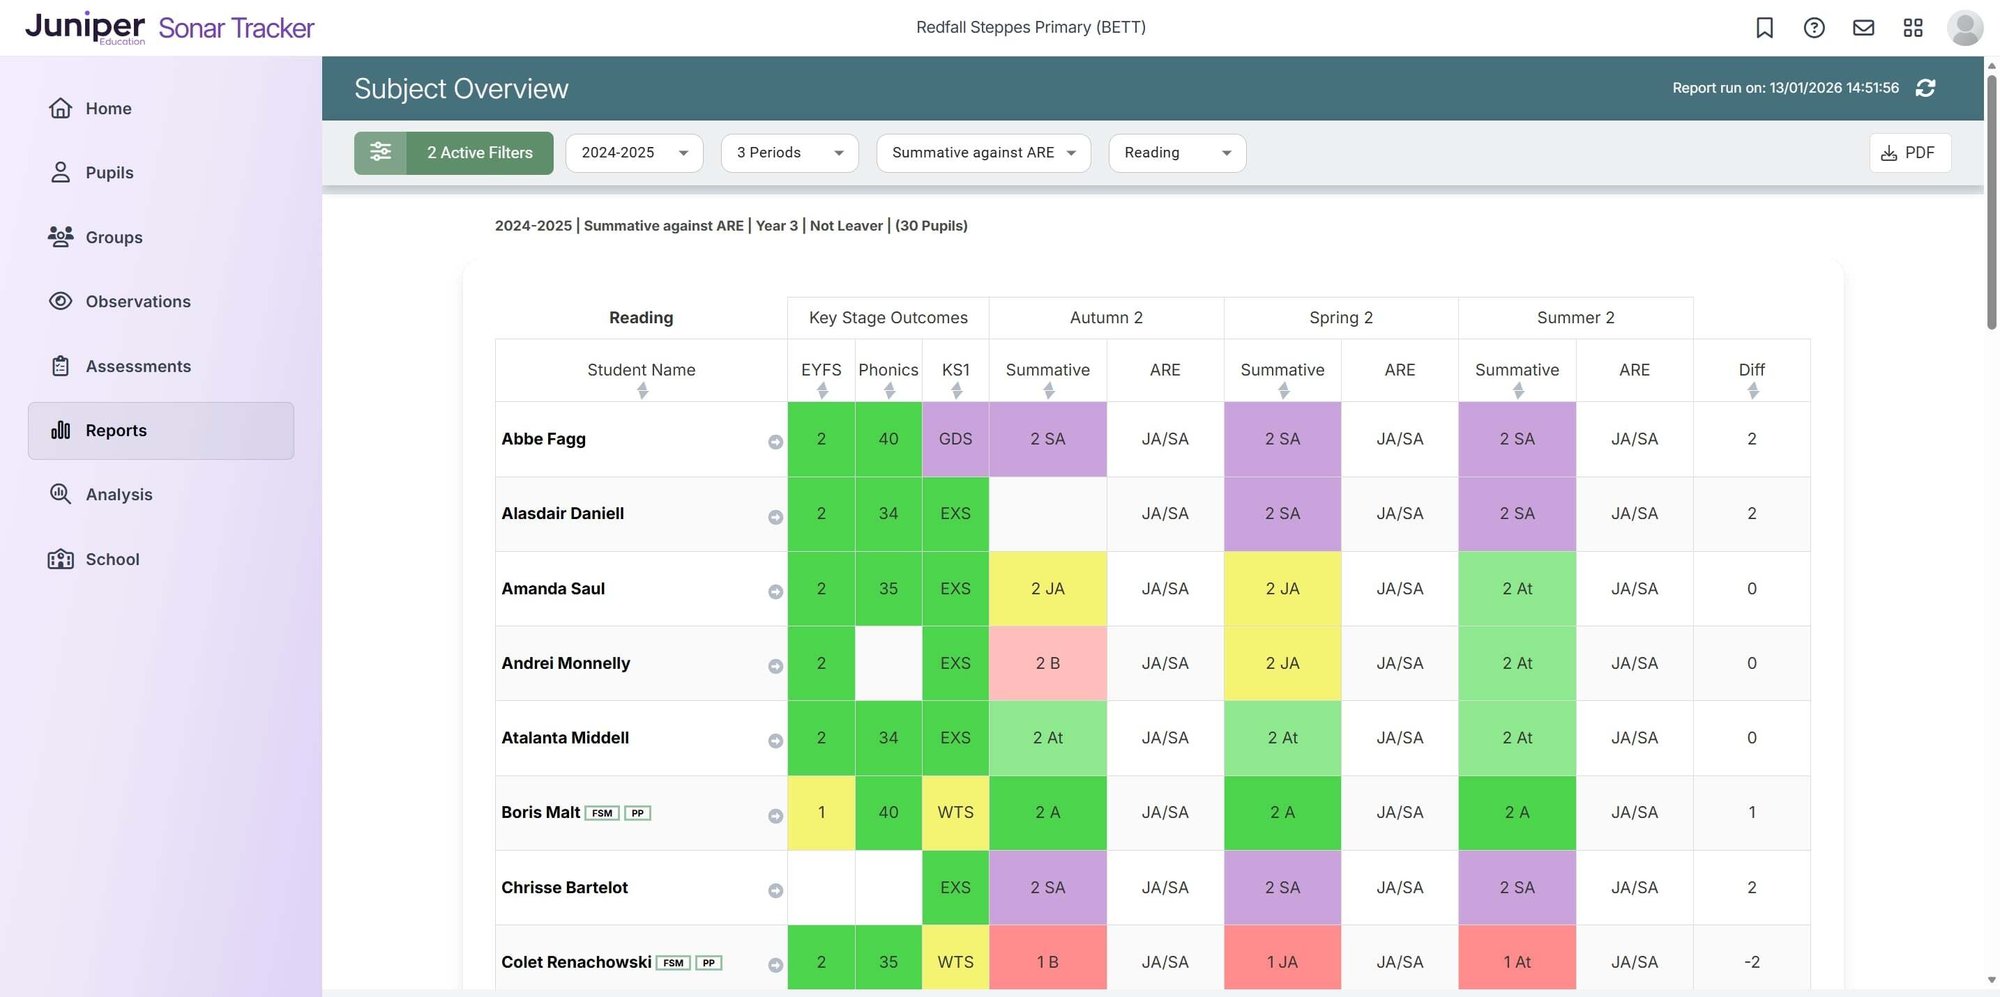Select the Pupils icon in sidebar

[x=60, y=172]
